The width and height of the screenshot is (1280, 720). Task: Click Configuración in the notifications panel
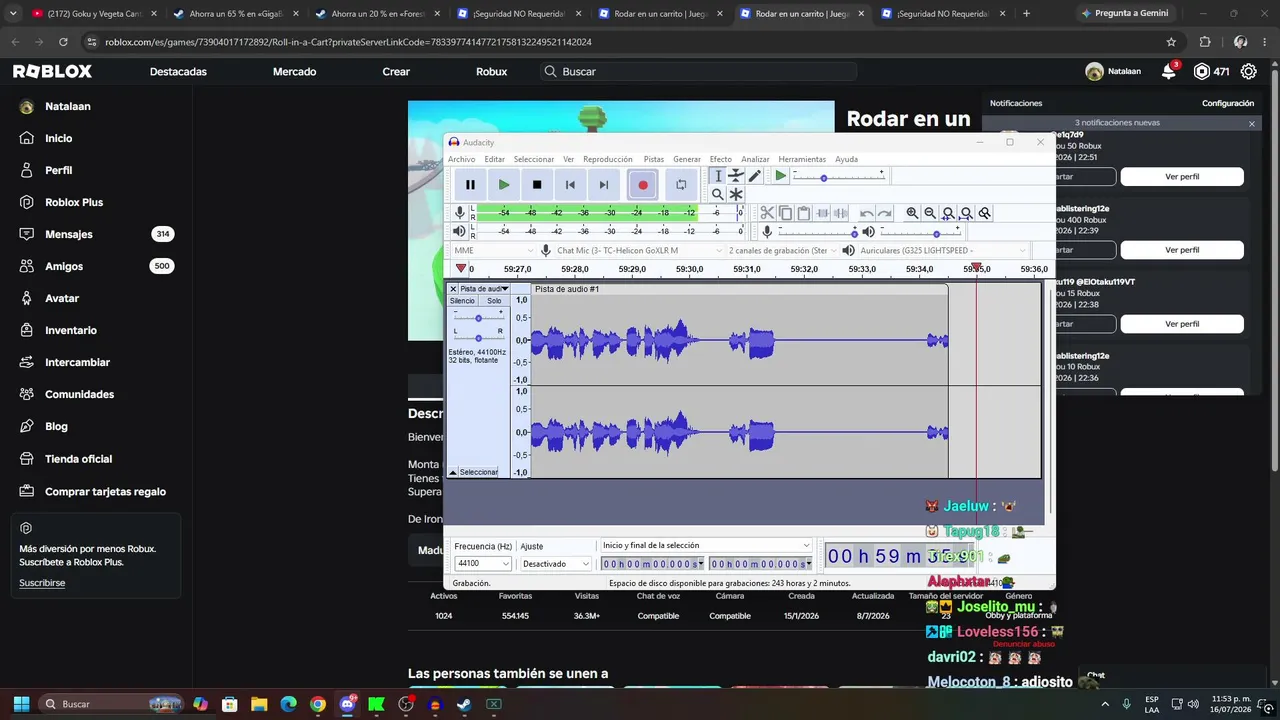[1228, 103]
